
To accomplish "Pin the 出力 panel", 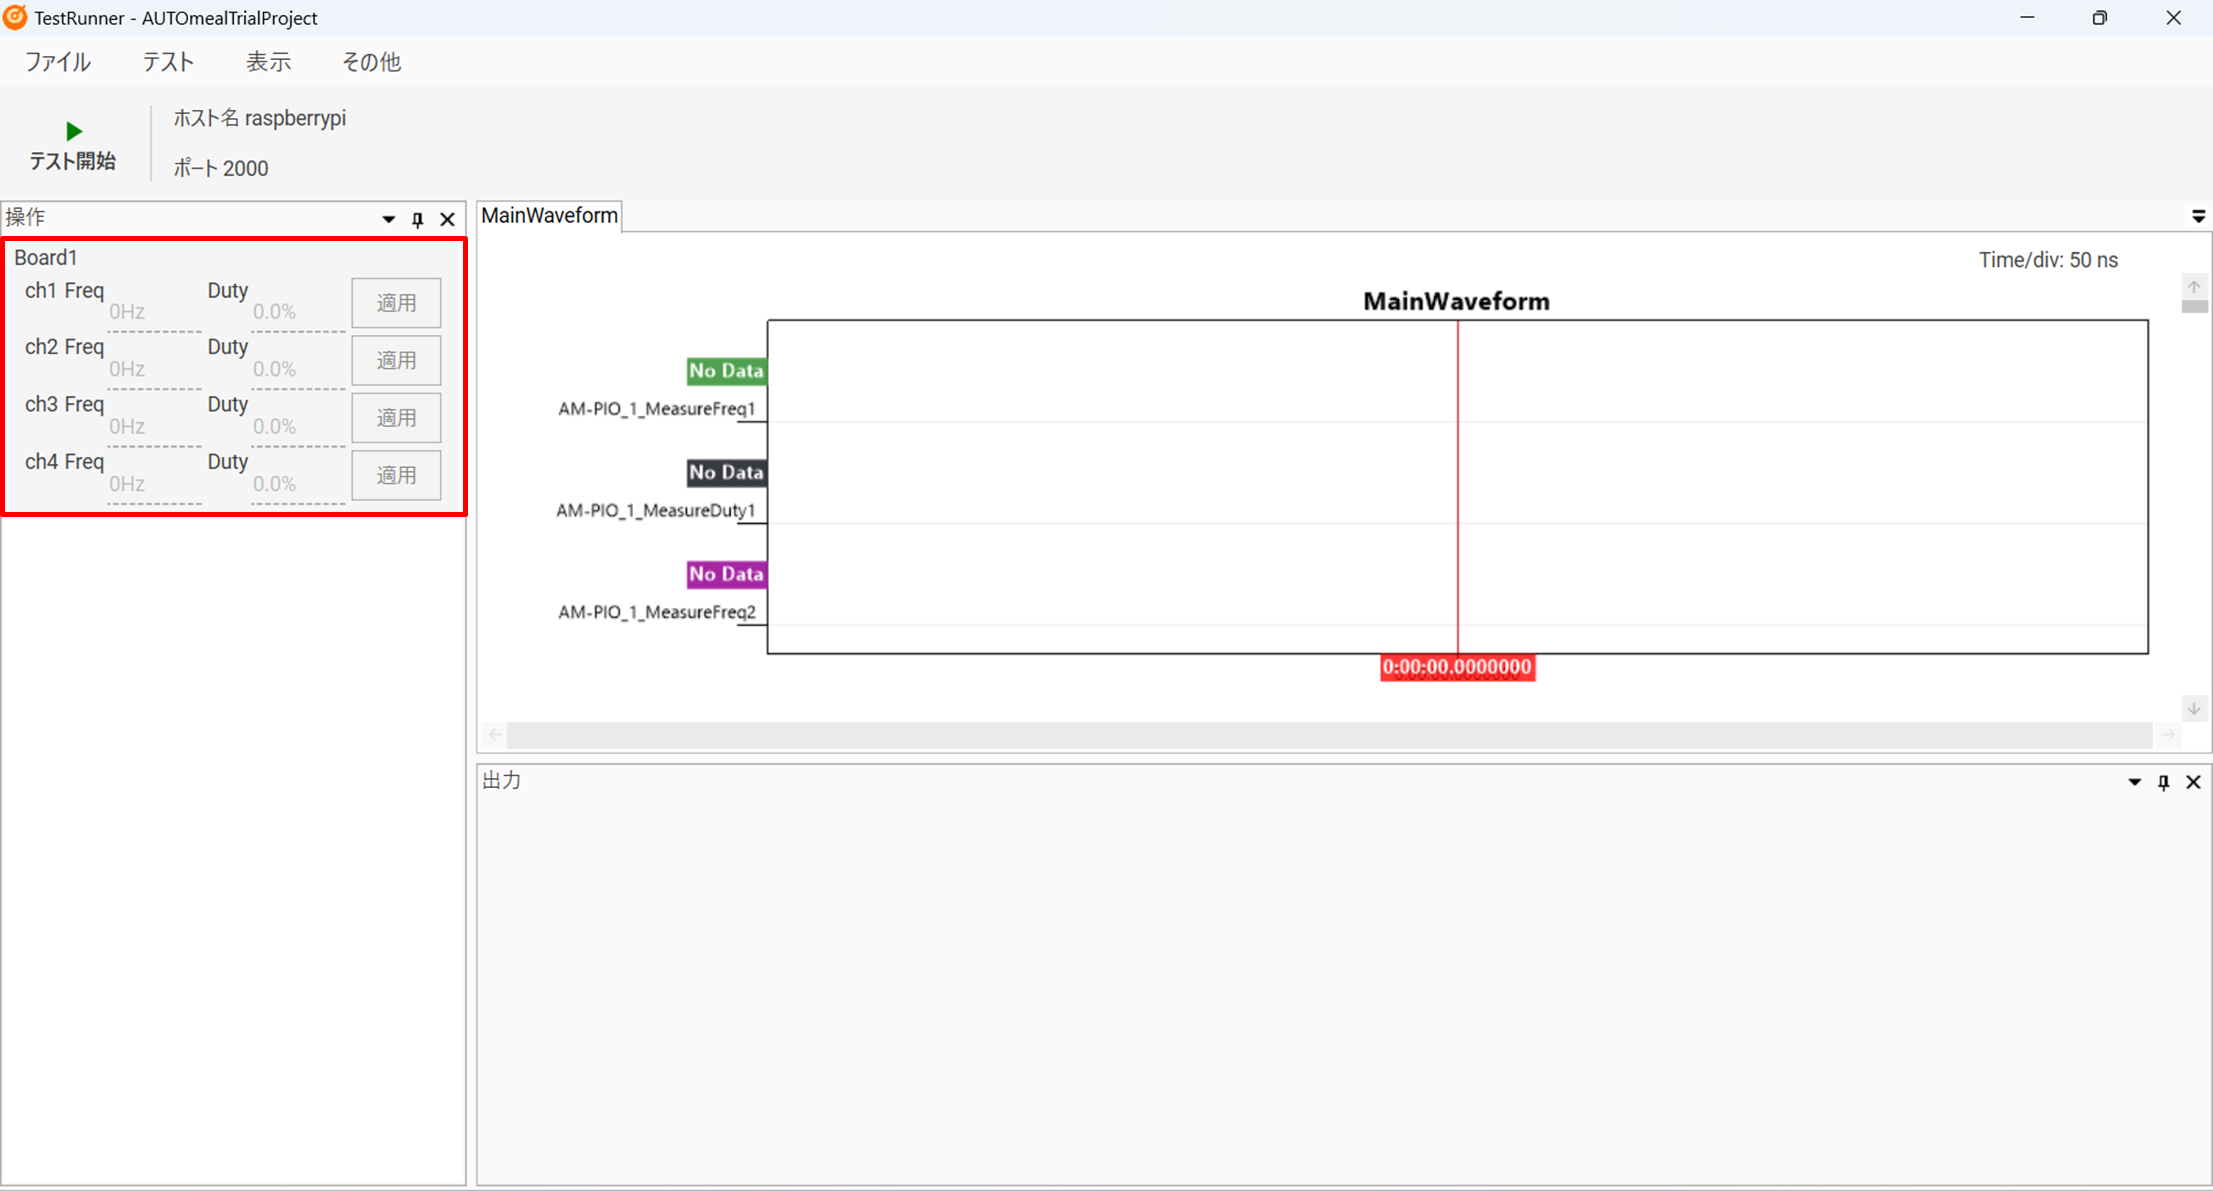I will 2163,782.
